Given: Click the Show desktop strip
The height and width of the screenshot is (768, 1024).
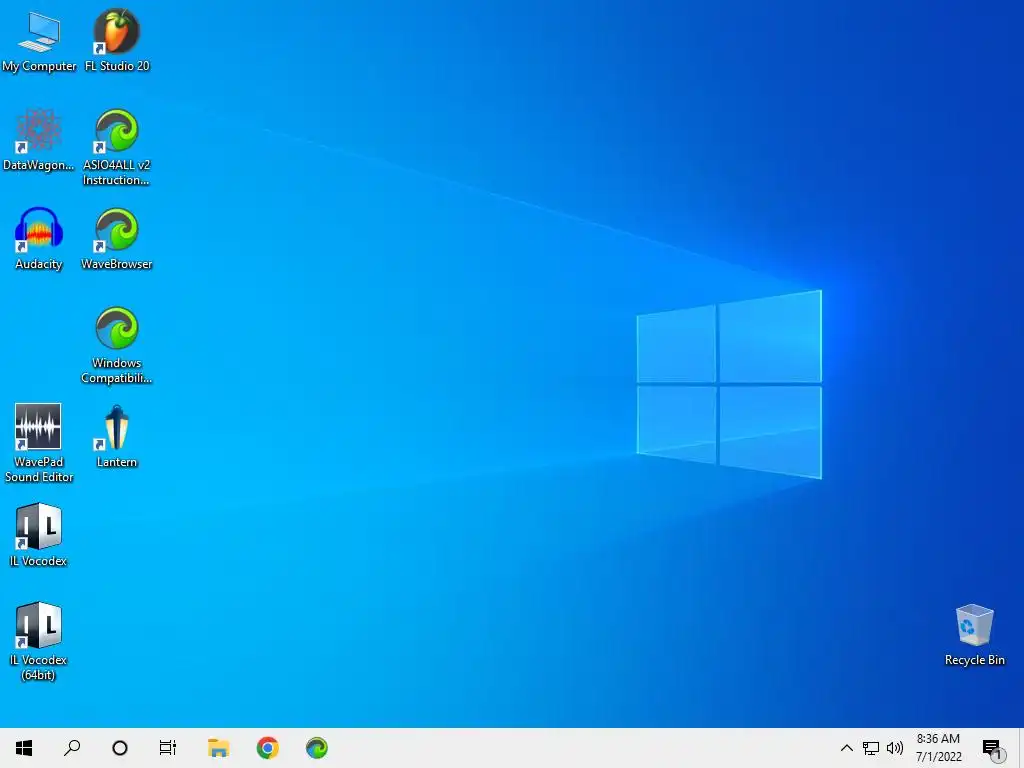Looking at the screenshot, I should click(x=1021, y=748).
